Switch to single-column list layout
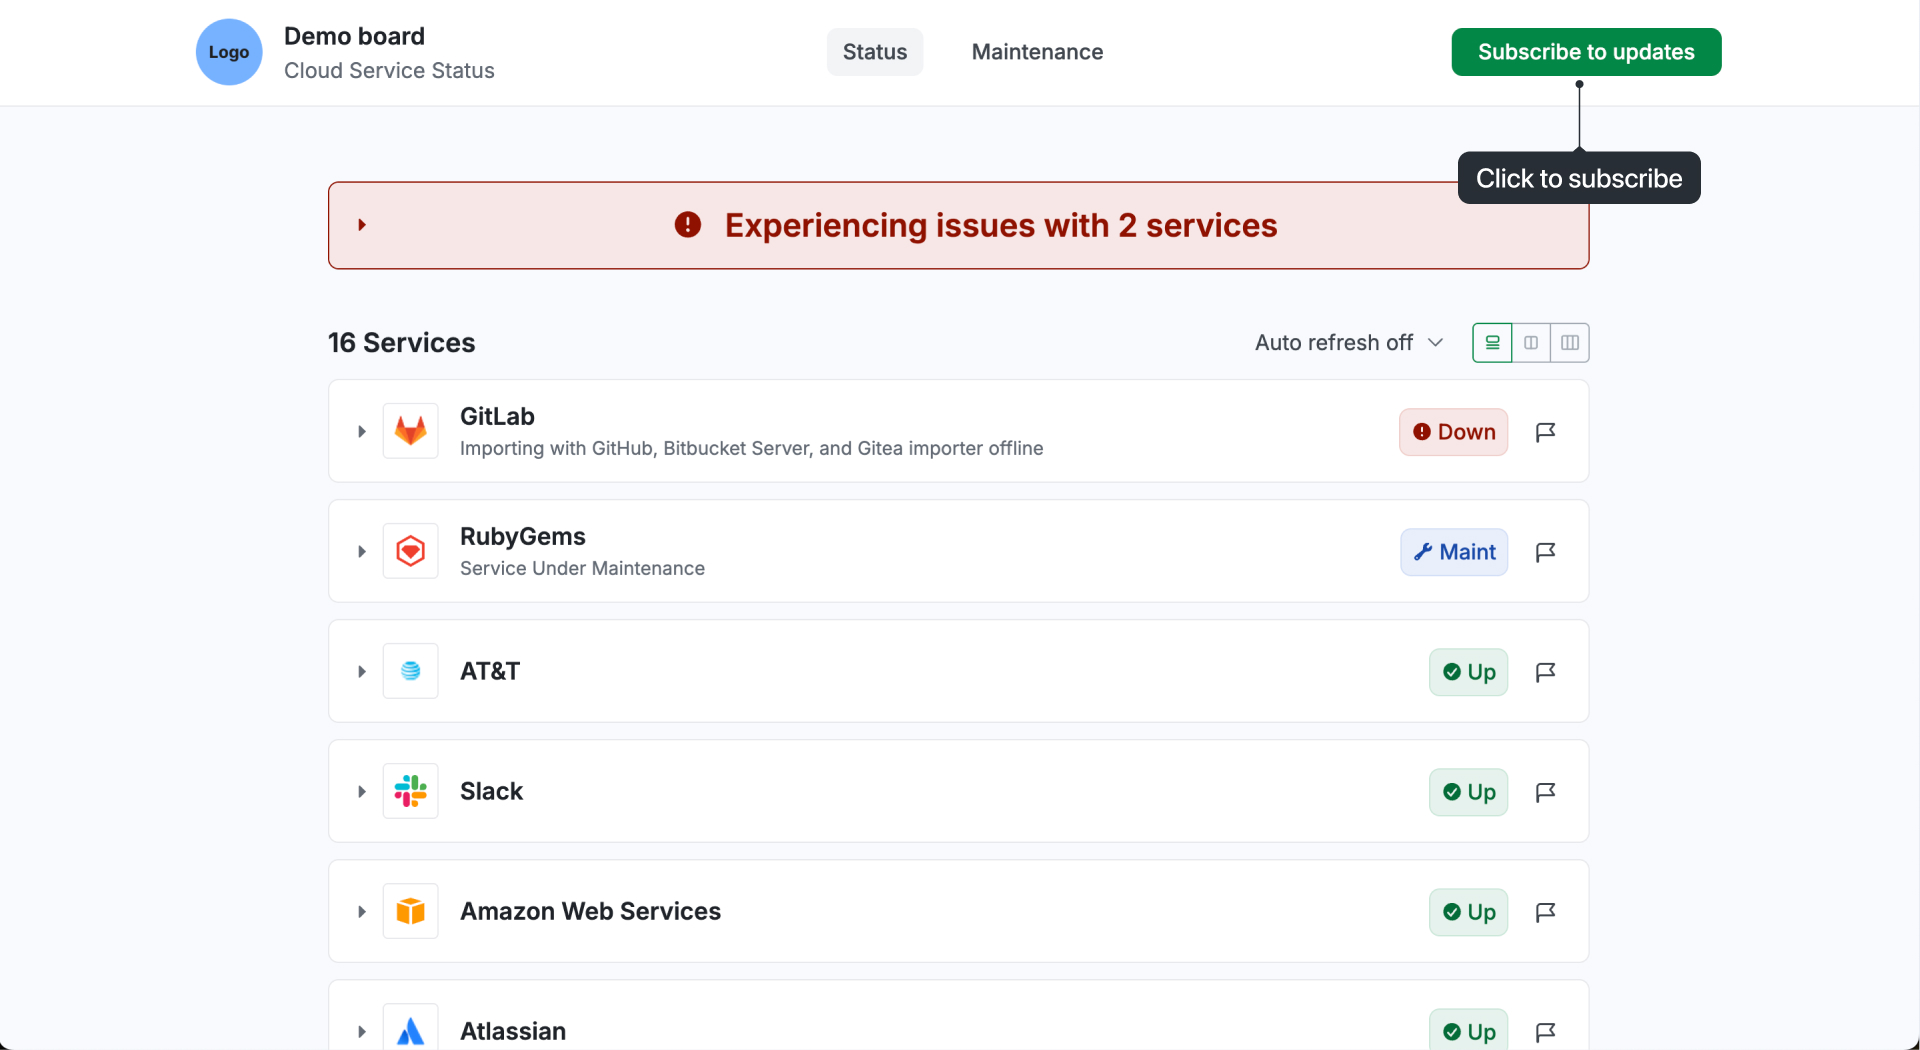1920x1050 pixels. 1492,343
